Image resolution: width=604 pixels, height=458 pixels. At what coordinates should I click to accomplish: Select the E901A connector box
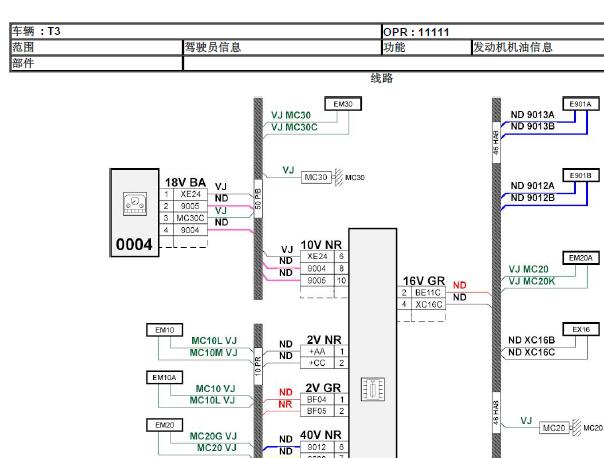[x=581, y=104]
